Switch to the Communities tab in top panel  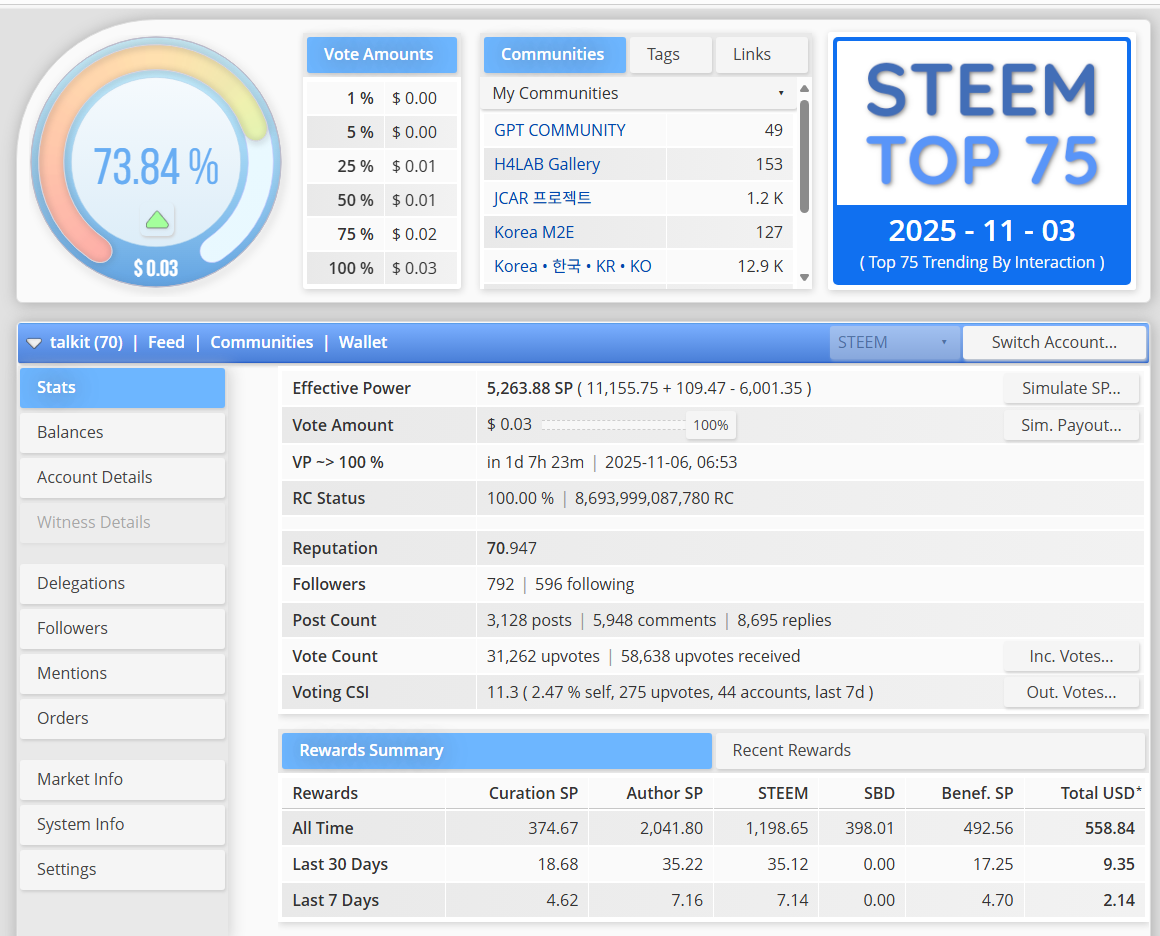(x=554, y=55)
